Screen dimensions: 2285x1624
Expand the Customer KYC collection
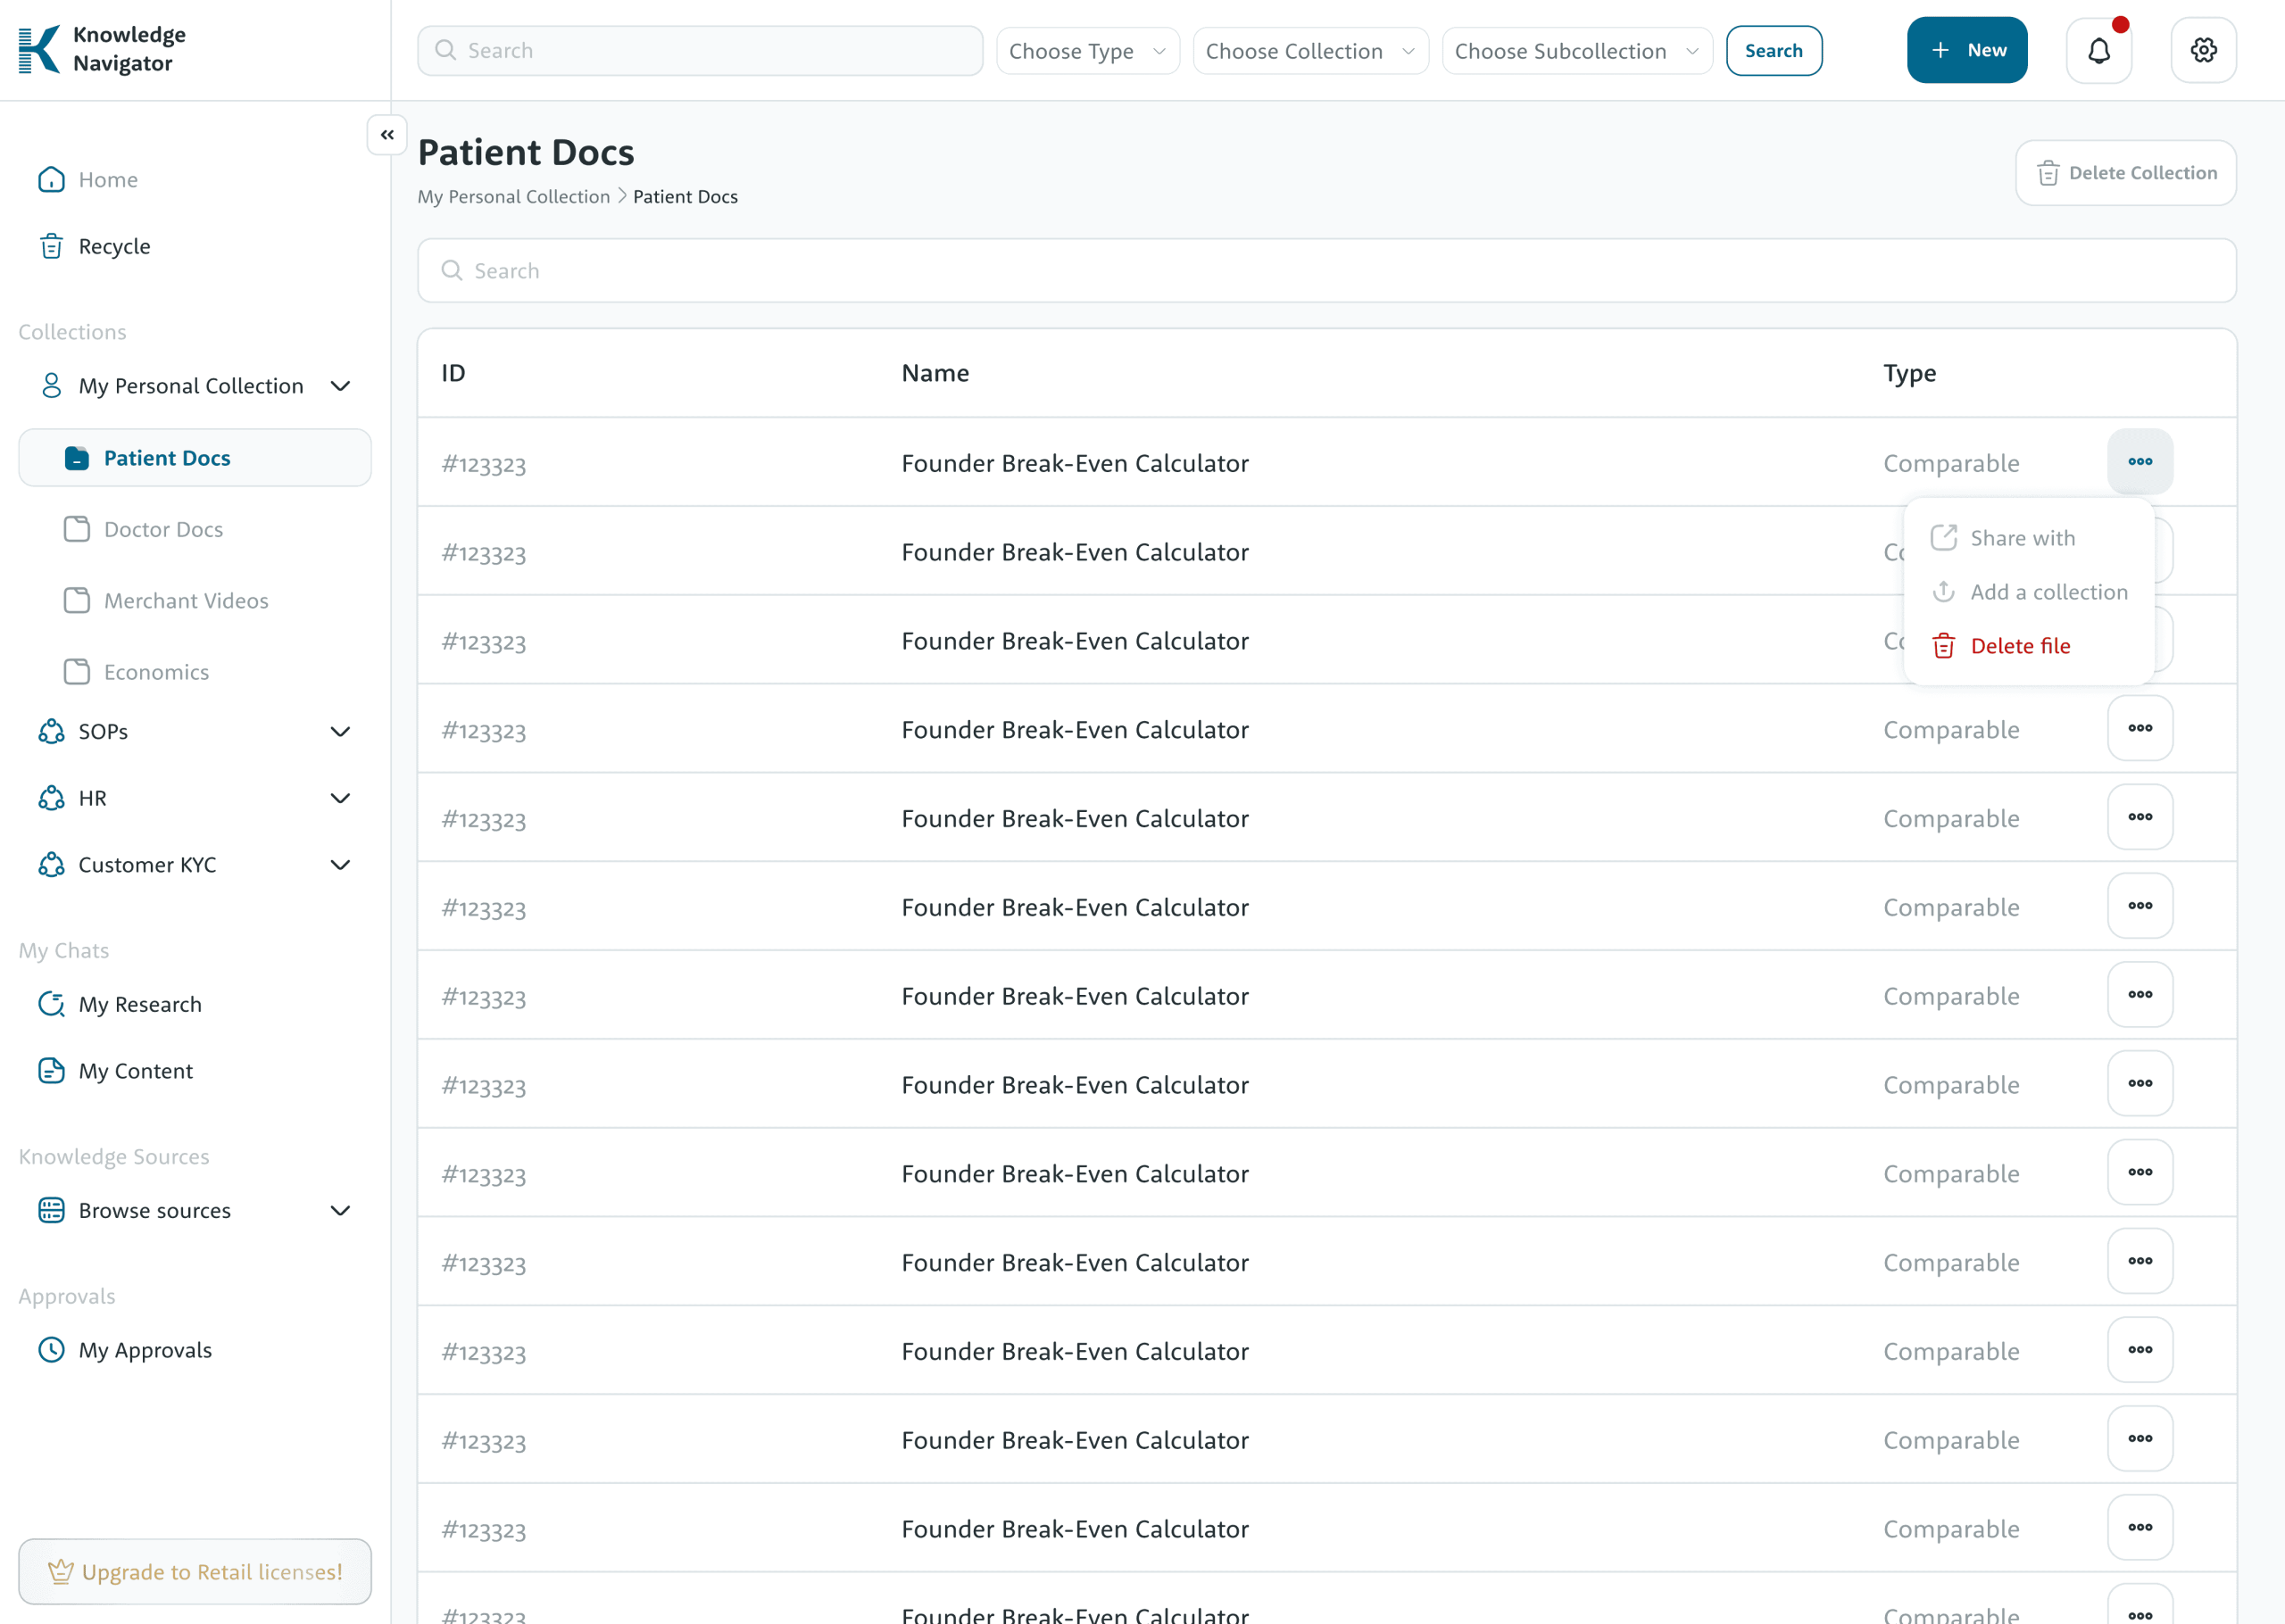point(340,865)
